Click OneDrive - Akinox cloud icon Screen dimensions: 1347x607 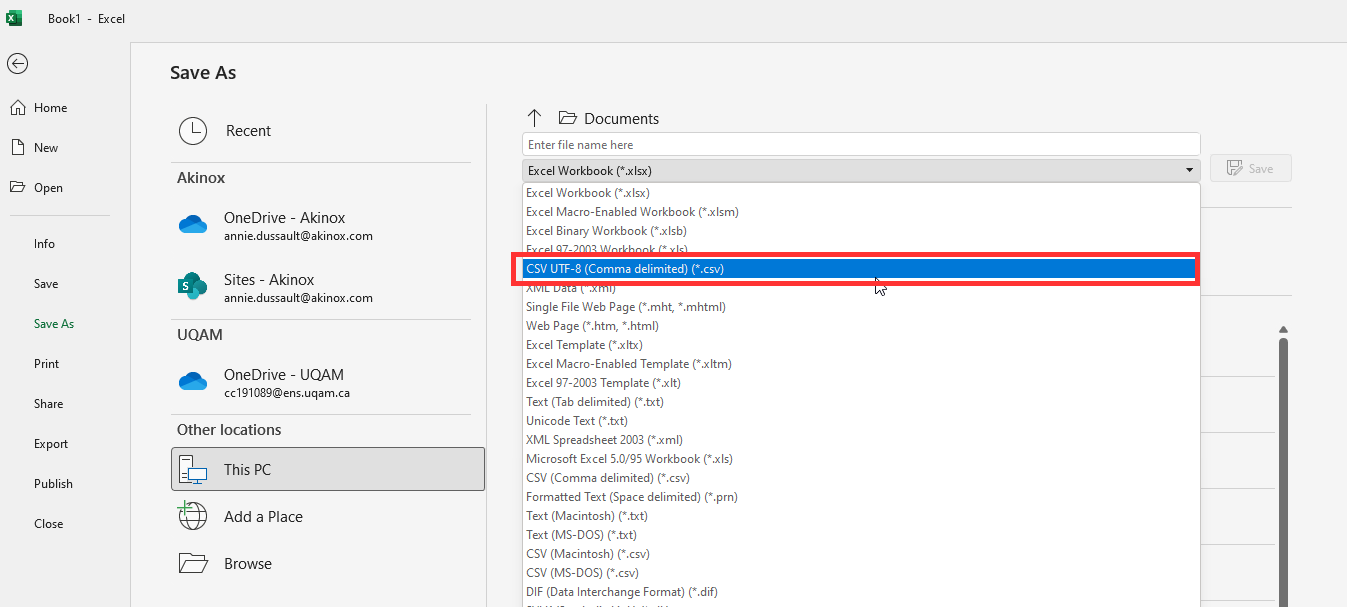192,225
